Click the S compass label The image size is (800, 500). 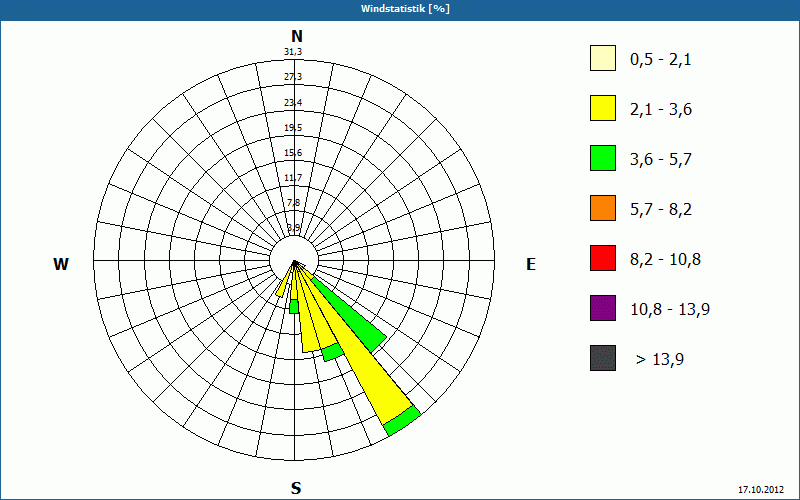(296, 489)
